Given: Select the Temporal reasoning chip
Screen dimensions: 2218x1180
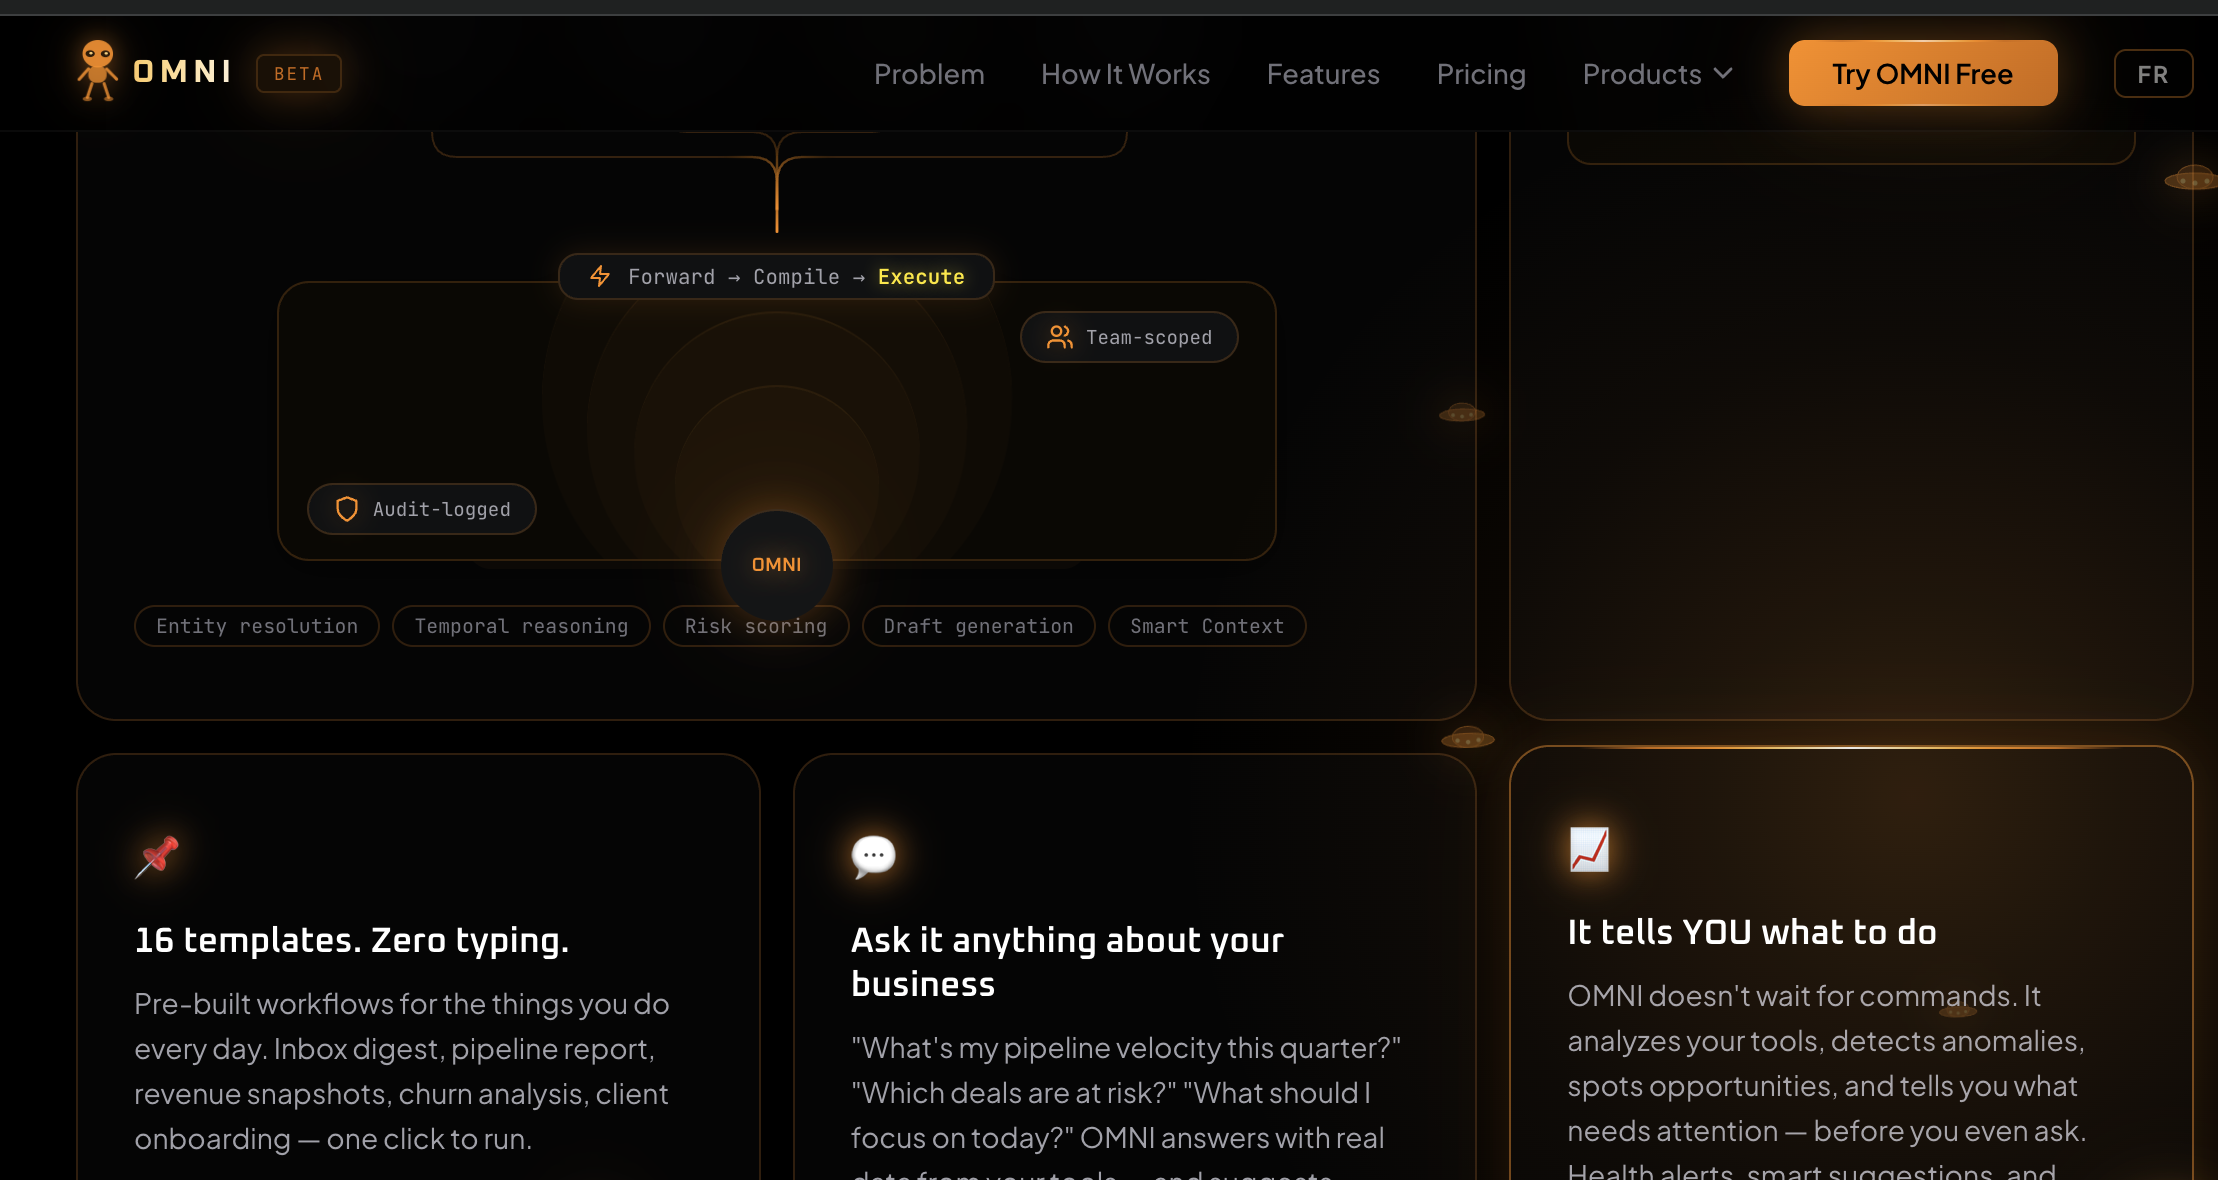Looking at the screenshot, I should coord(521,626).
